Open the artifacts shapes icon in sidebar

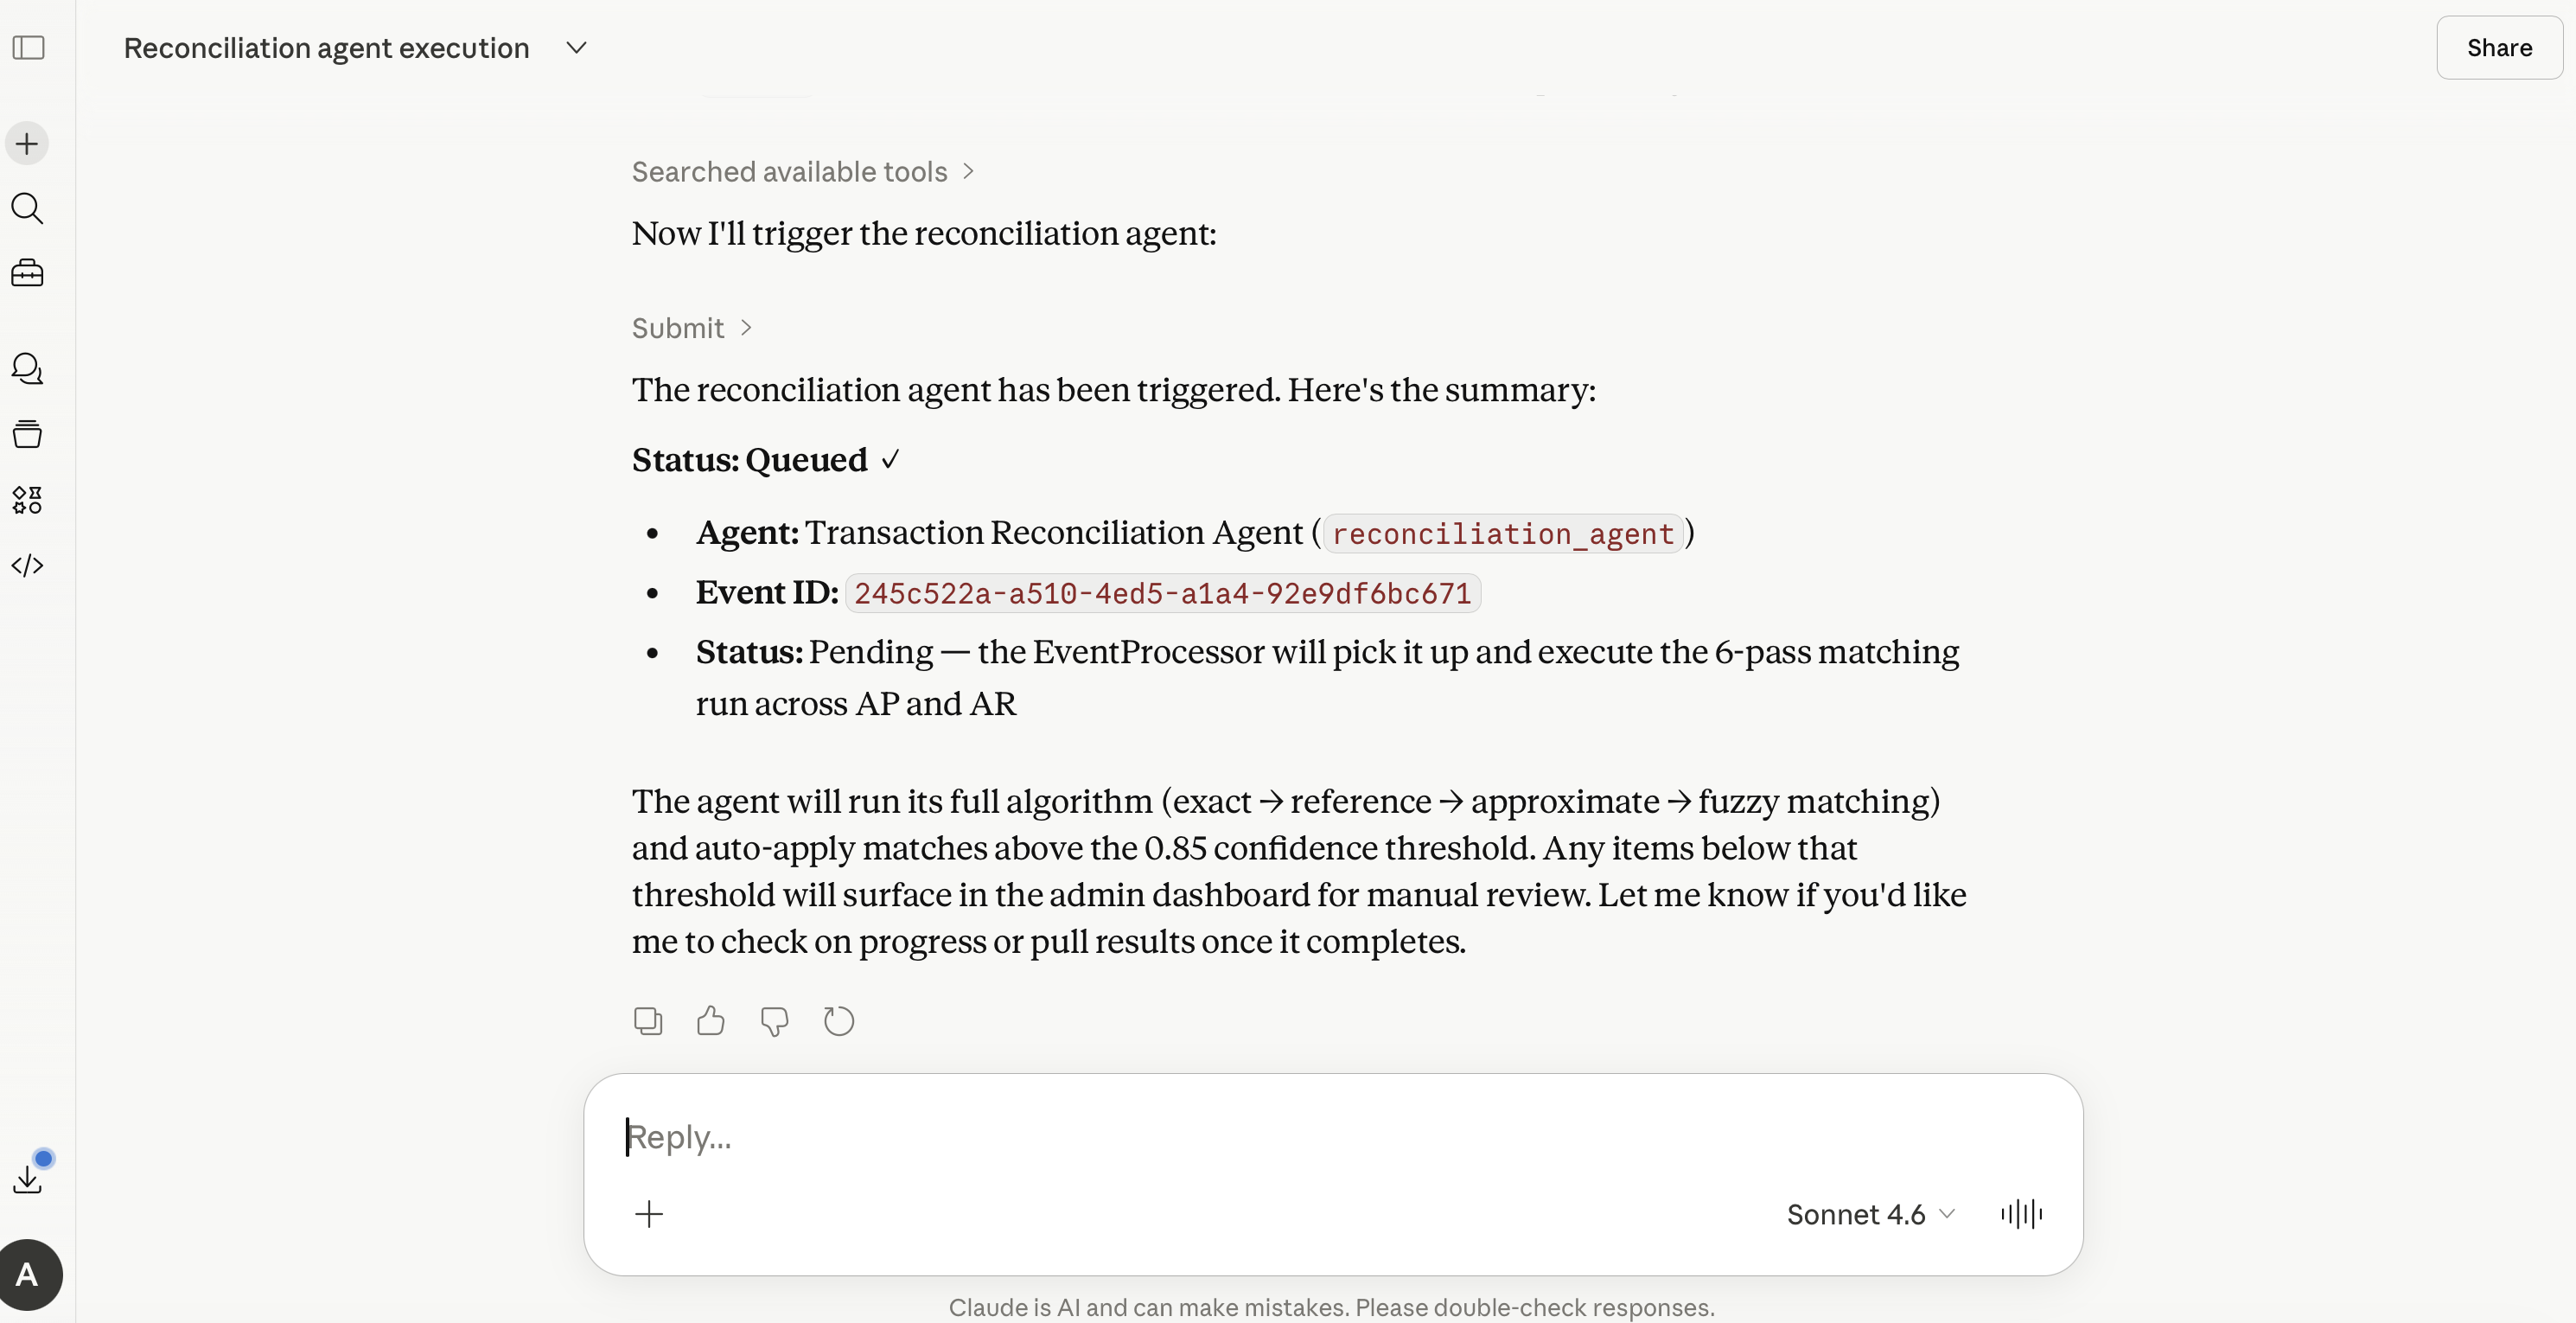[27, 500]
